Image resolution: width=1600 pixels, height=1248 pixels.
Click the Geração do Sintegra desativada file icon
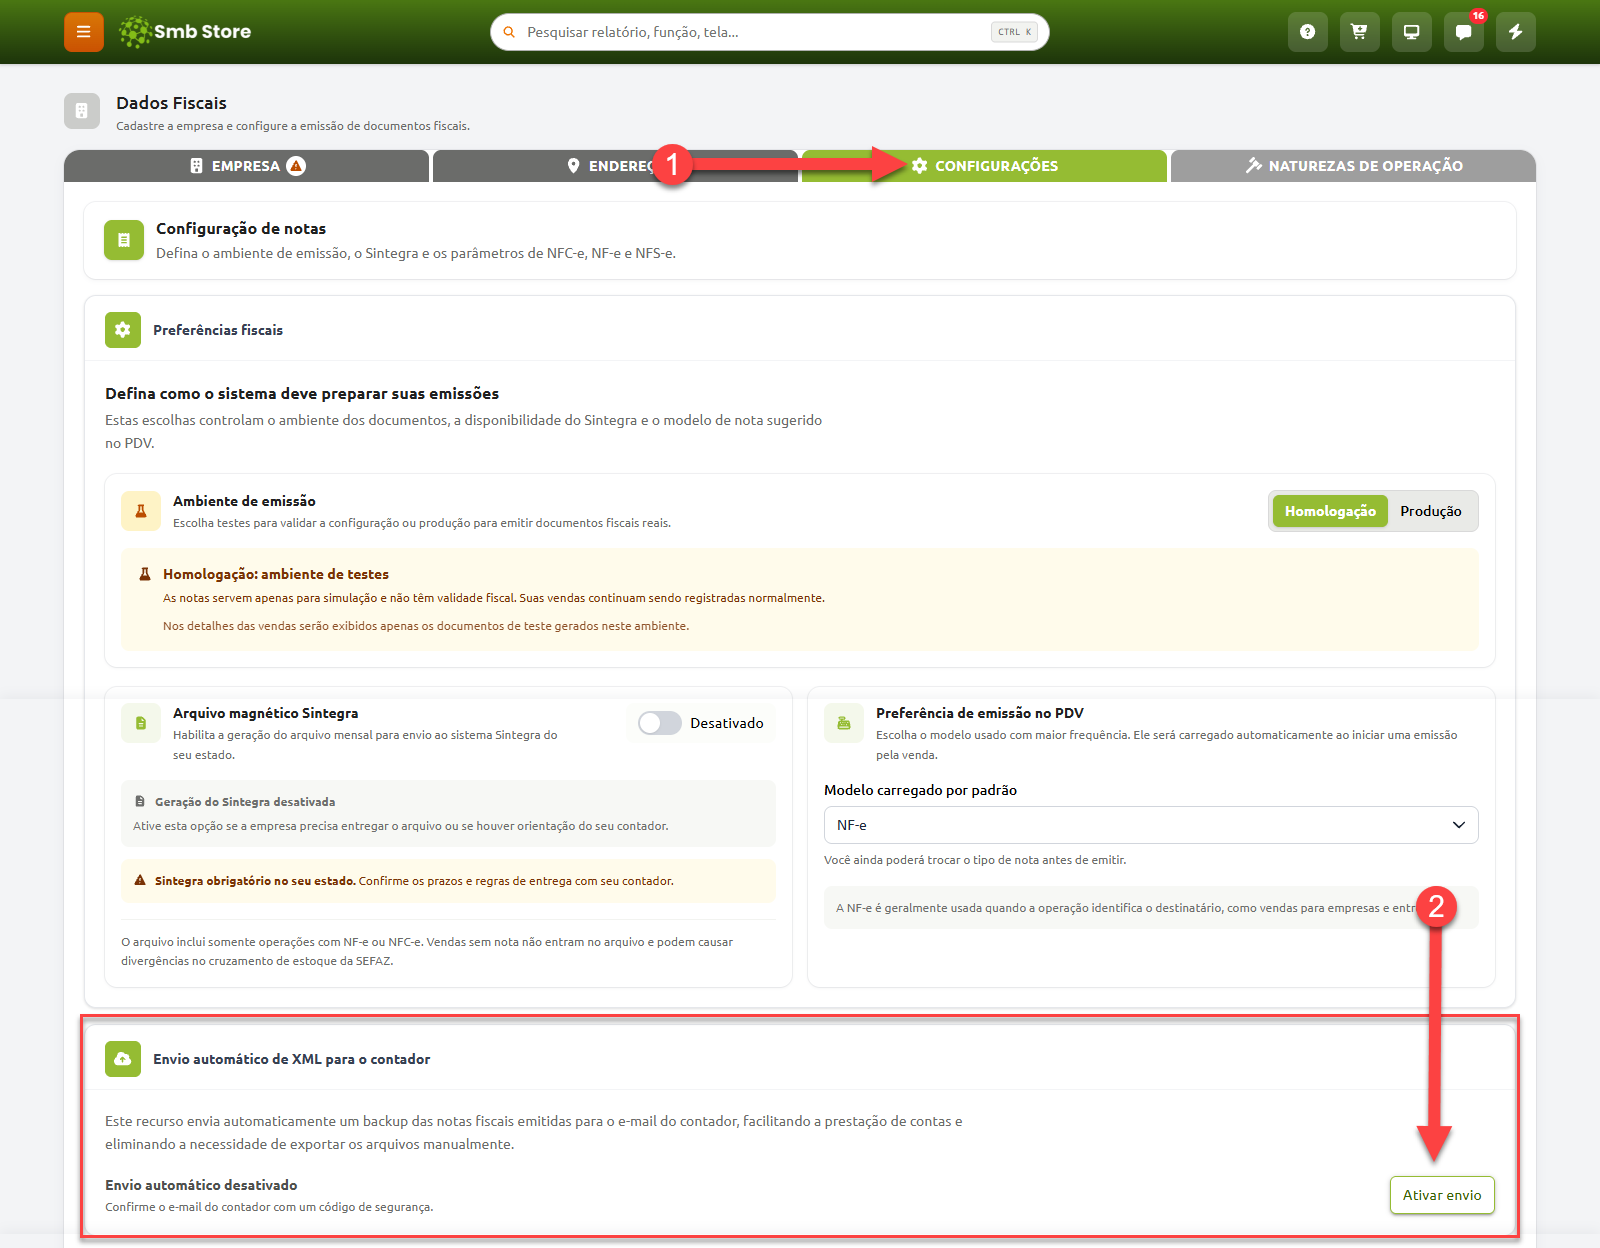(140, 802)
